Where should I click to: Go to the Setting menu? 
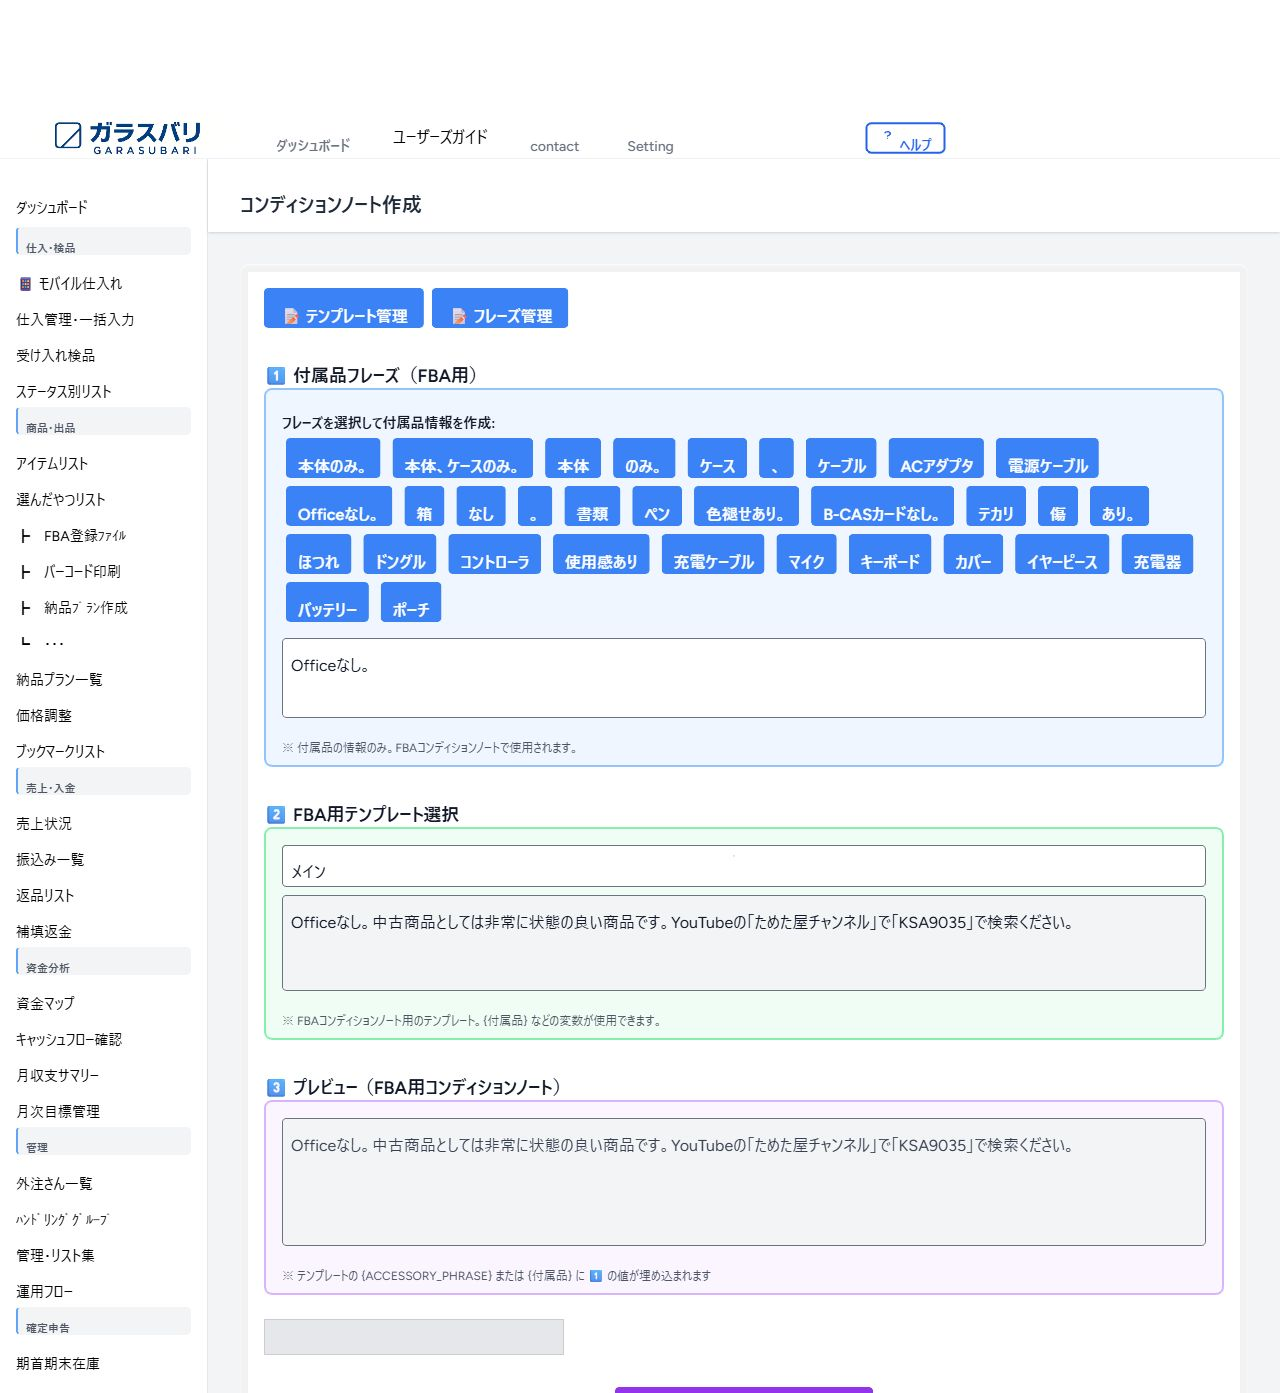click(x=650, y=146)
